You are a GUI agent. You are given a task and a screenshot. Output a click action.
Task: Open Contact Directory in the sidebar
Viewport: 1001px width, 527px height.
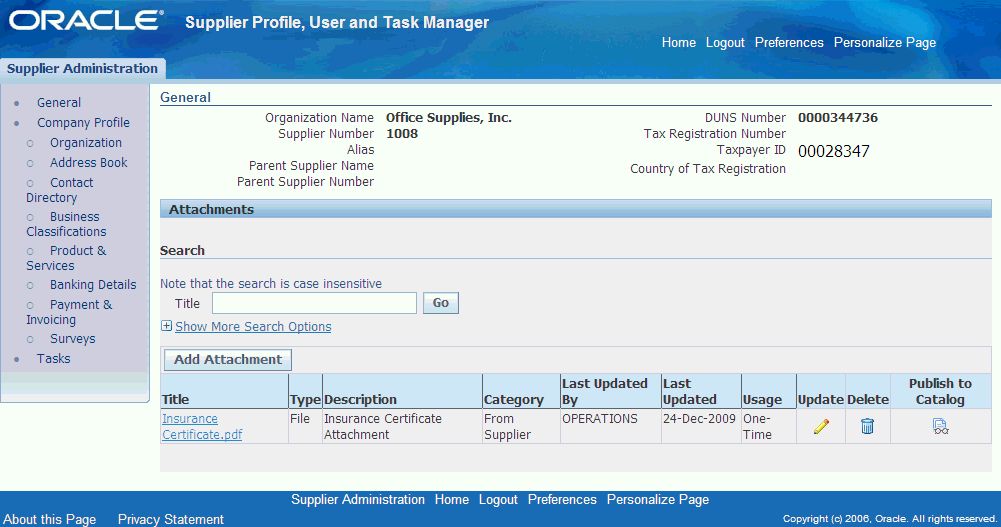(x=60, y=190)
